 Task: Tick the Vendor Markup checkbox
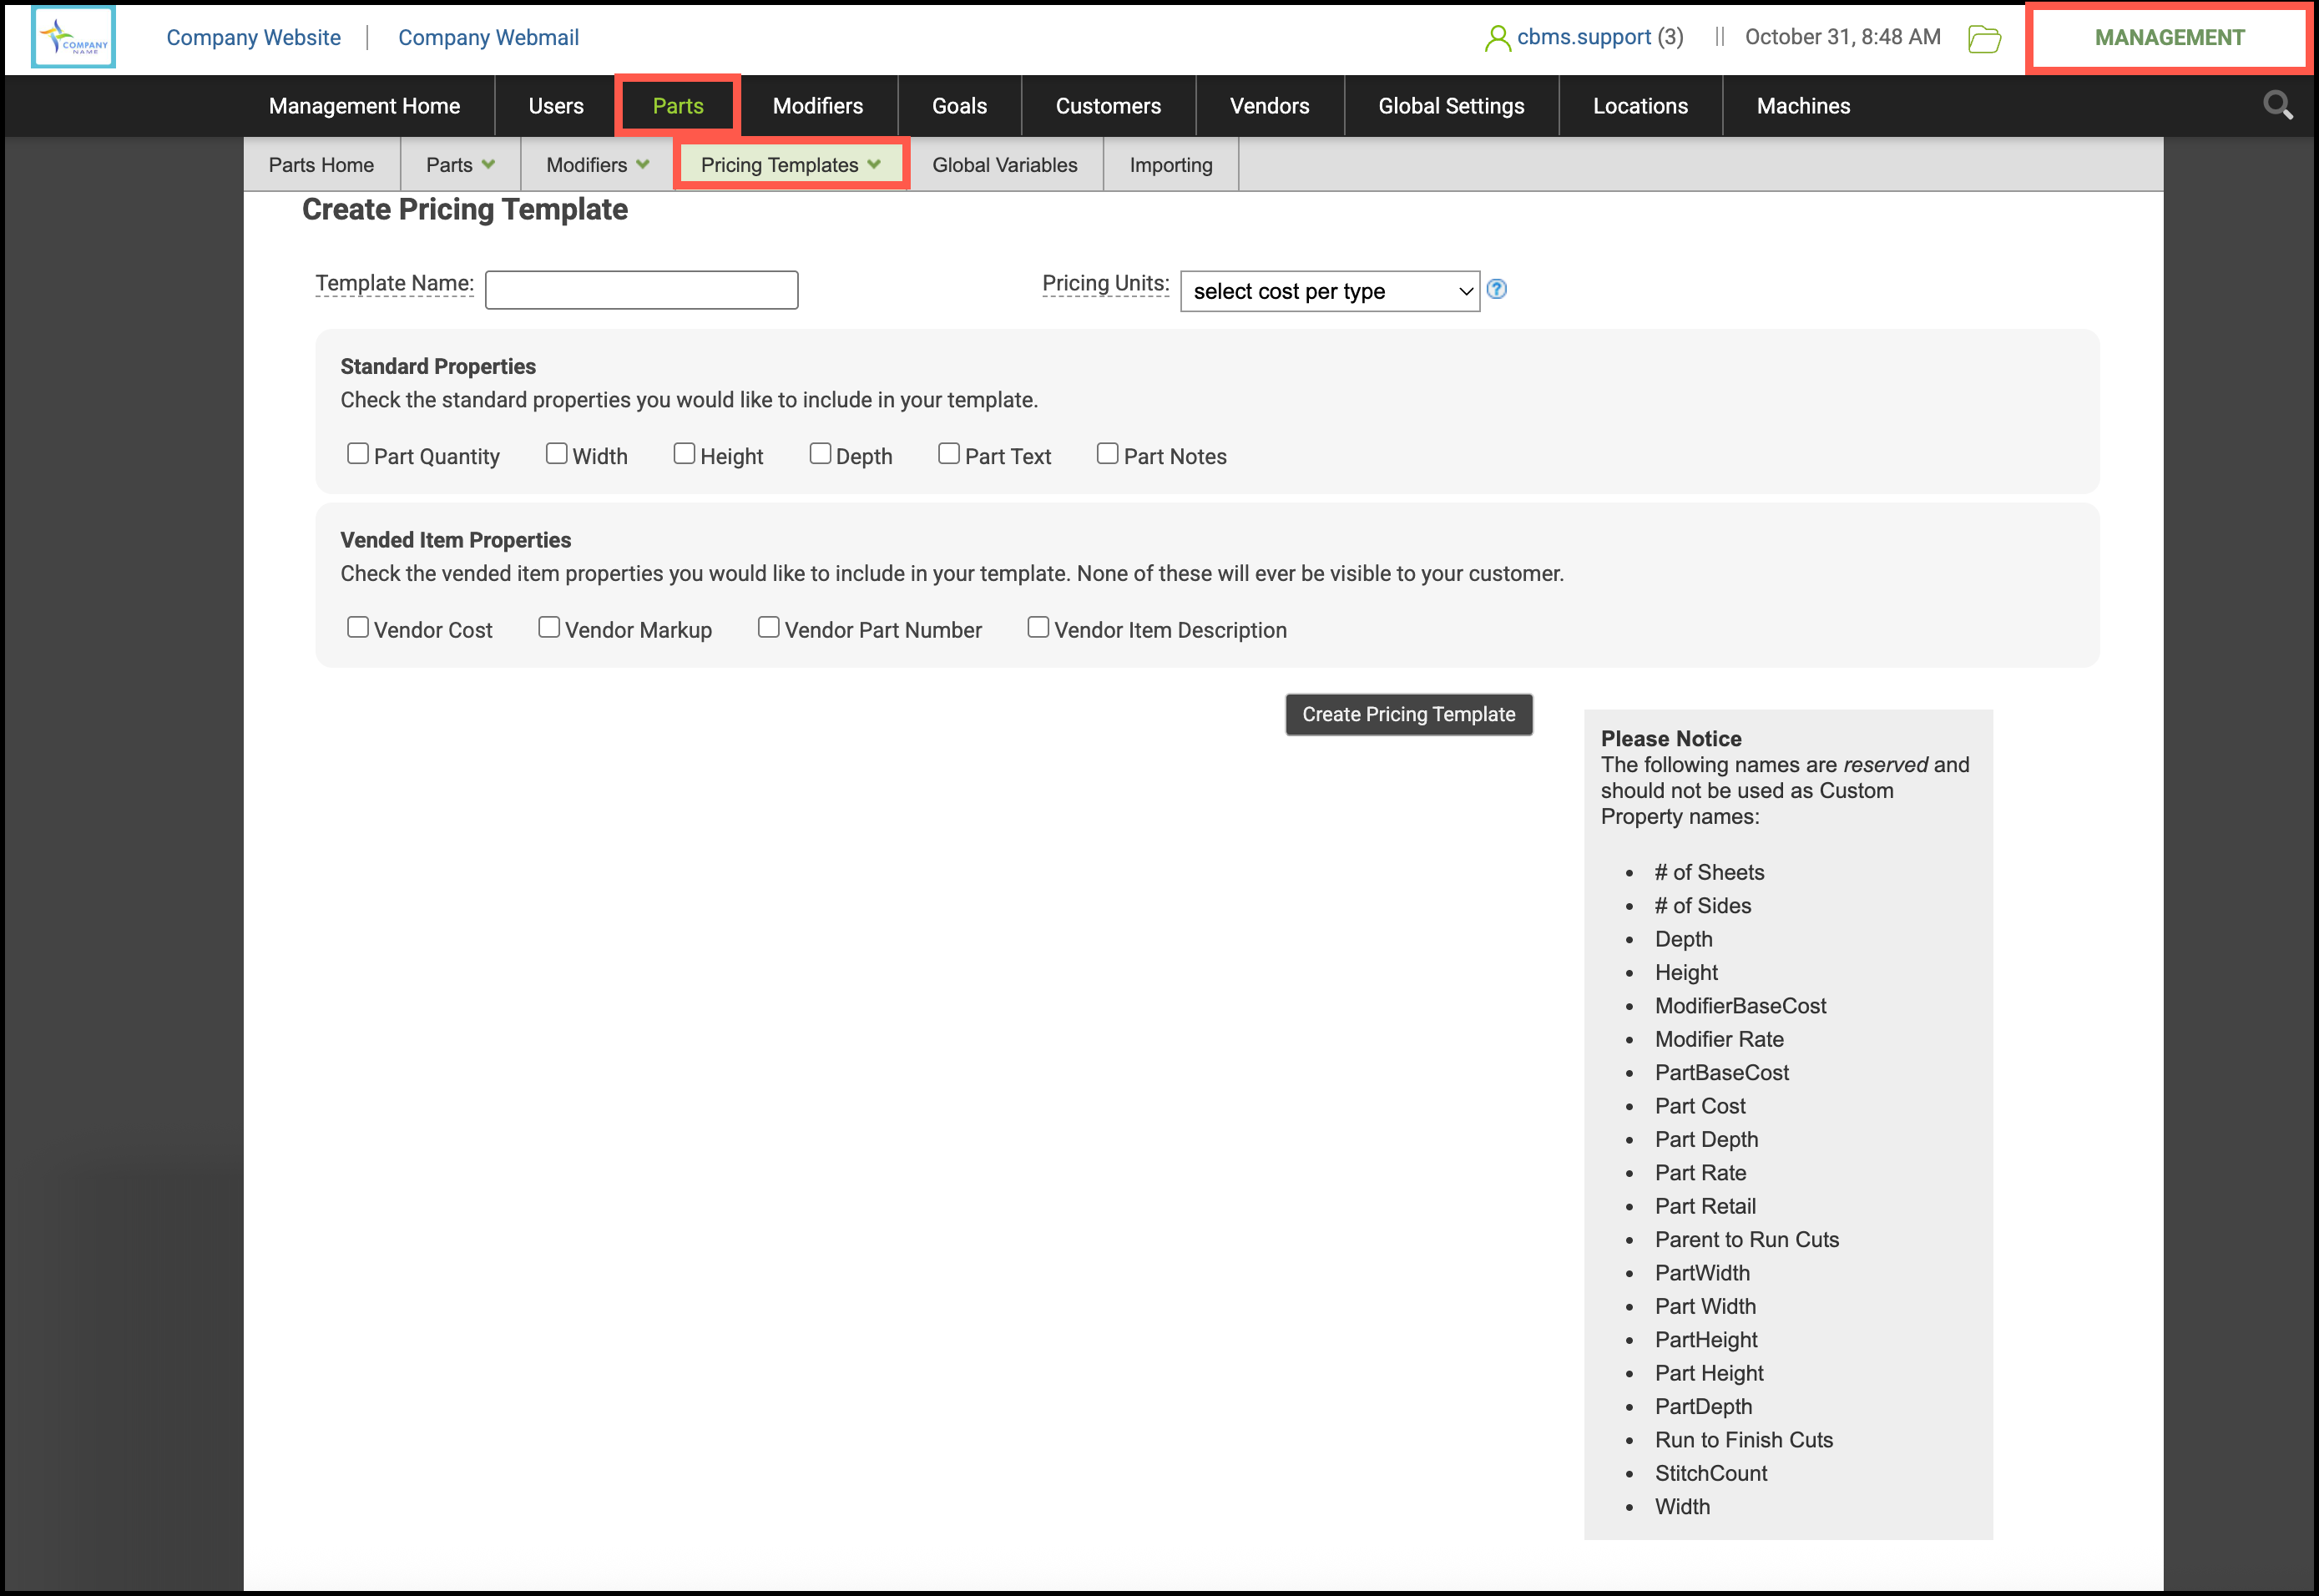549,627
